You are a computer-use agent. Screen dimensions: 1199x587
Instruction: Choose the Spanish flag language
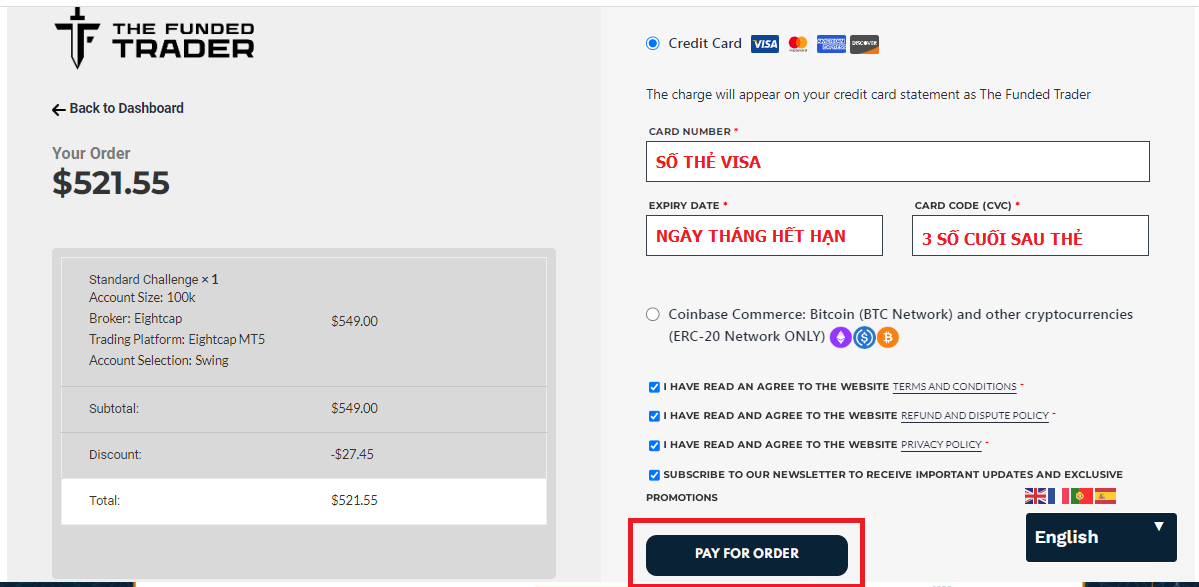(1105, 496)
